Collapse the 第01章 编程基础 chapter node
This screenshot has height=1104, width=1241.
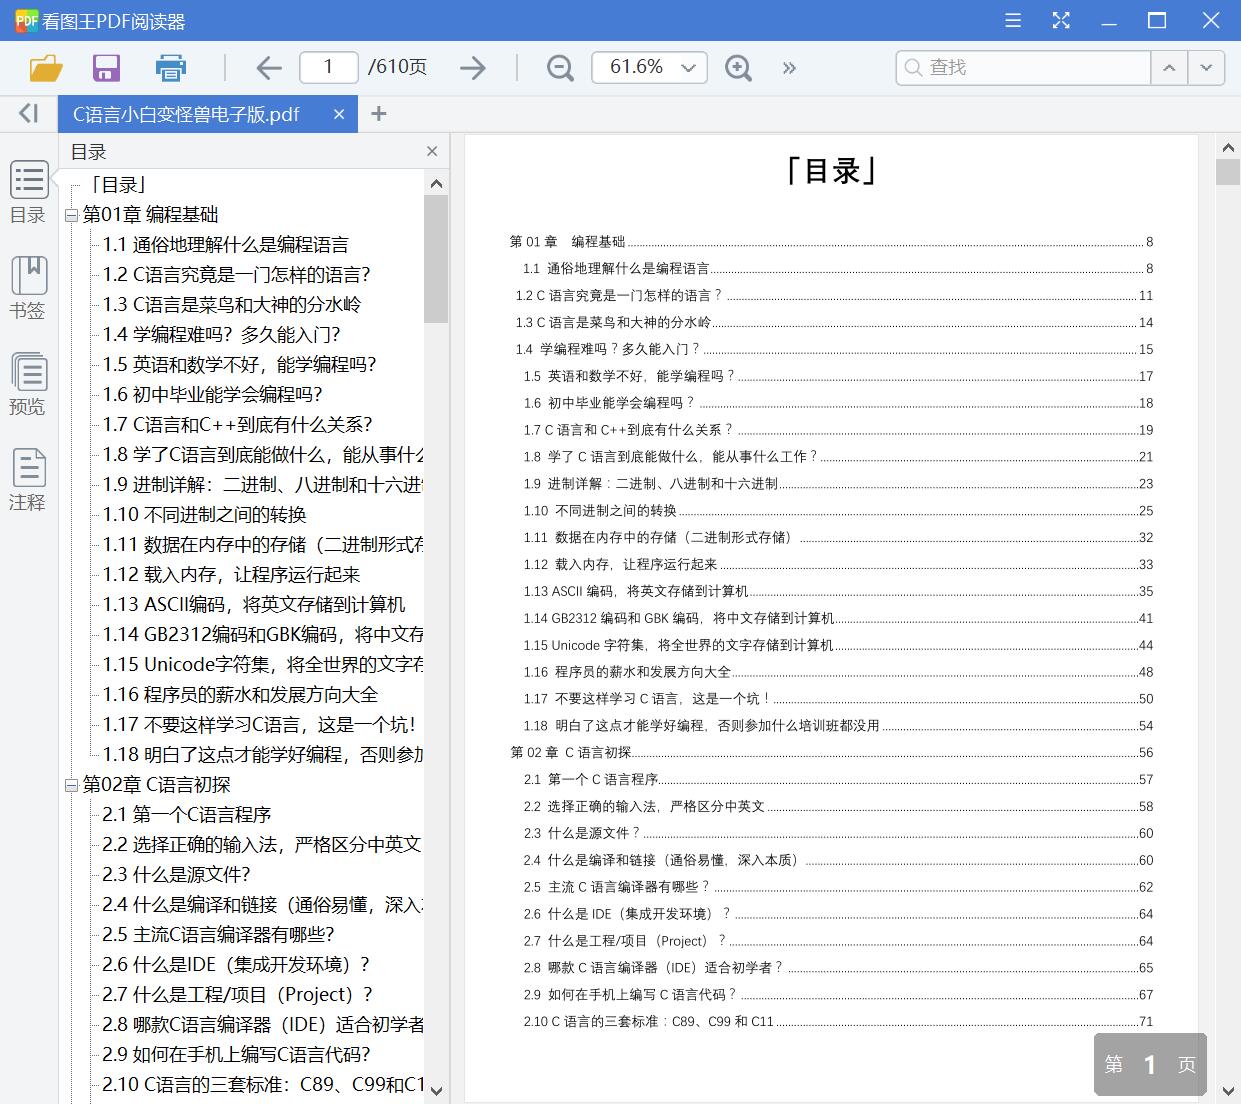70,214
